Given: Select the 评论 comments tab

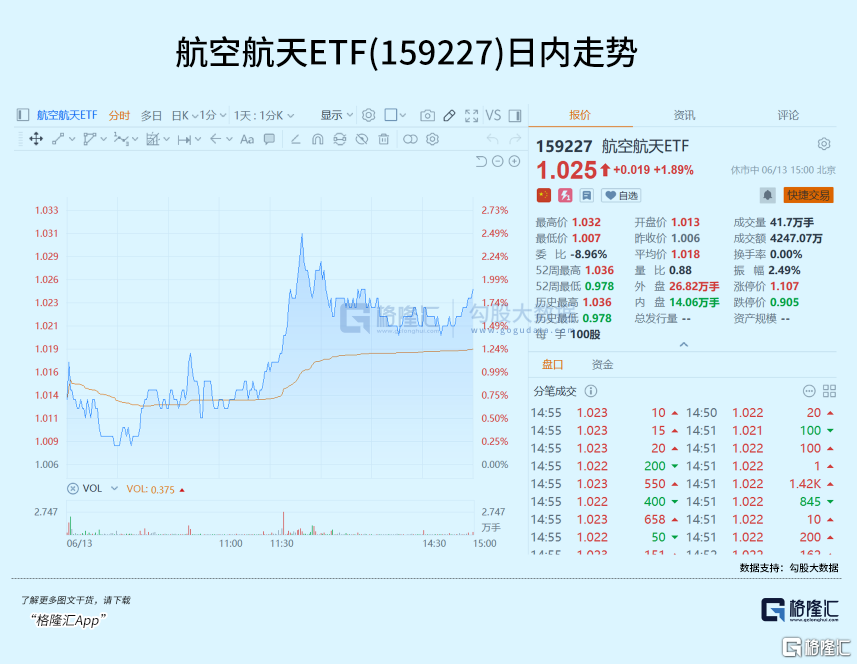Looking at the screenshot, I should point(788,115).
